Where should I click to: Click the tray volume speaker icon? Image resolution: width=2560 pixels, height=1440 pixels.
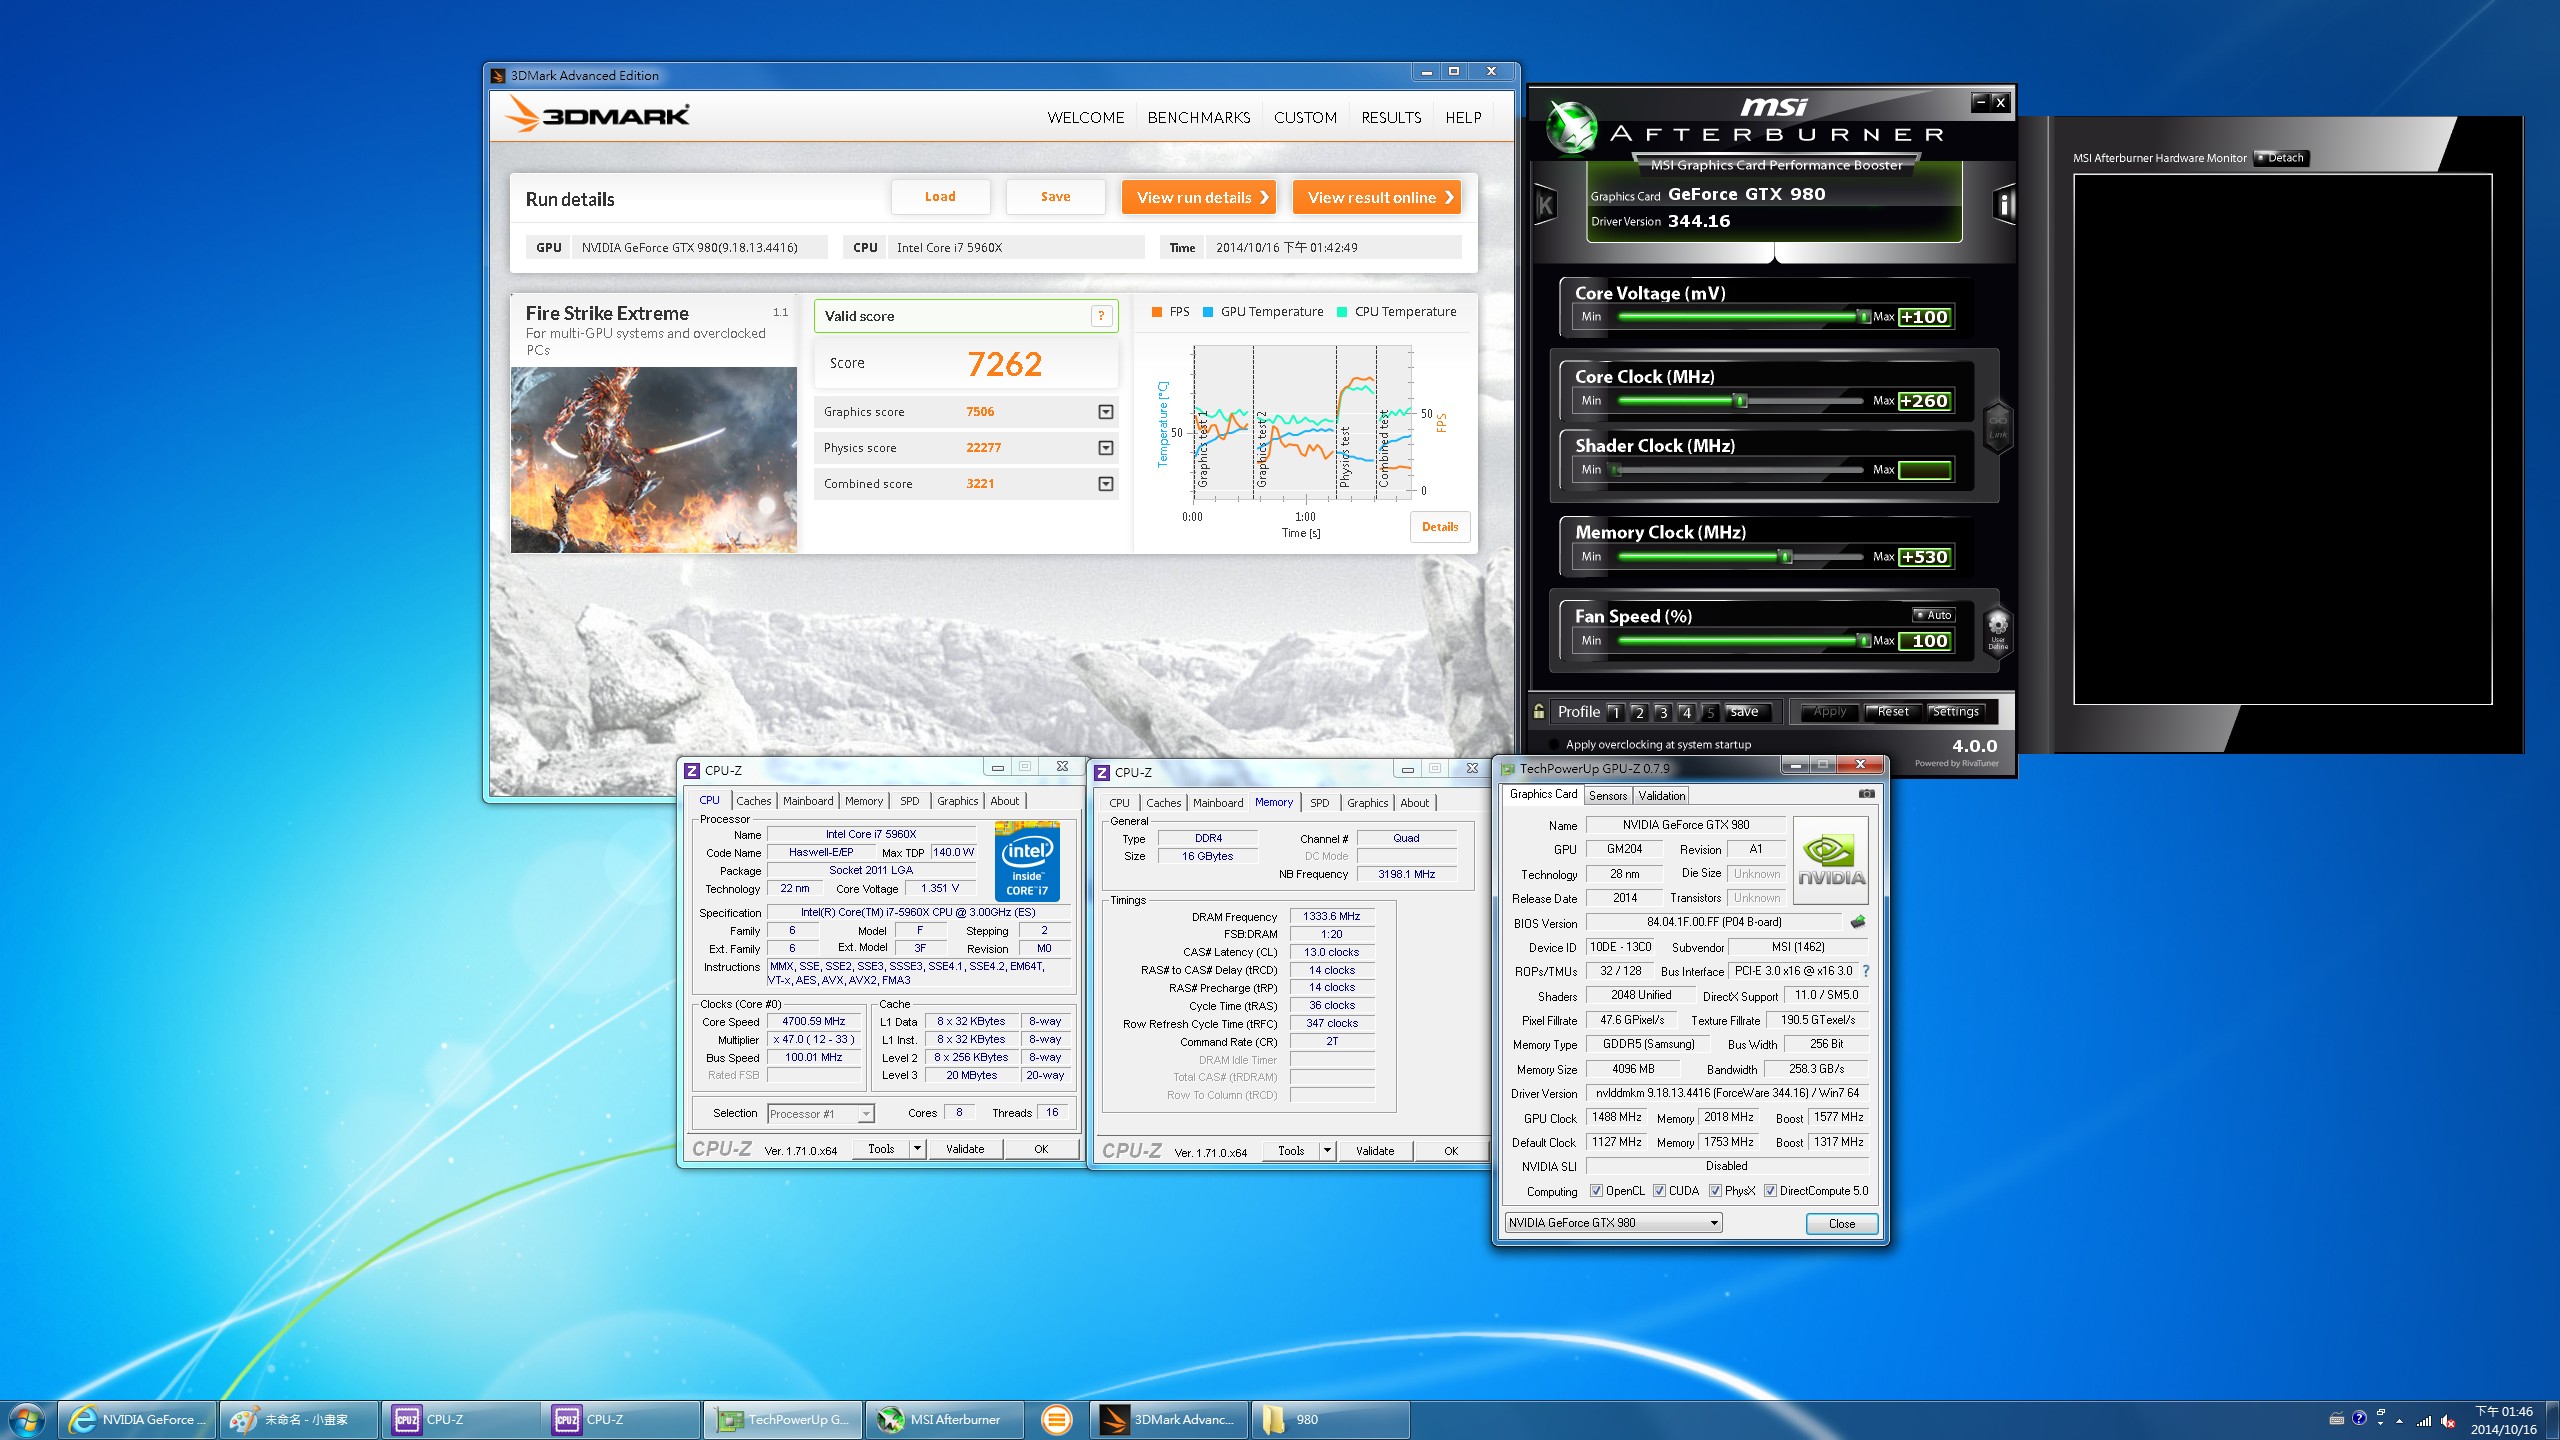(x=2448, y=1421)
